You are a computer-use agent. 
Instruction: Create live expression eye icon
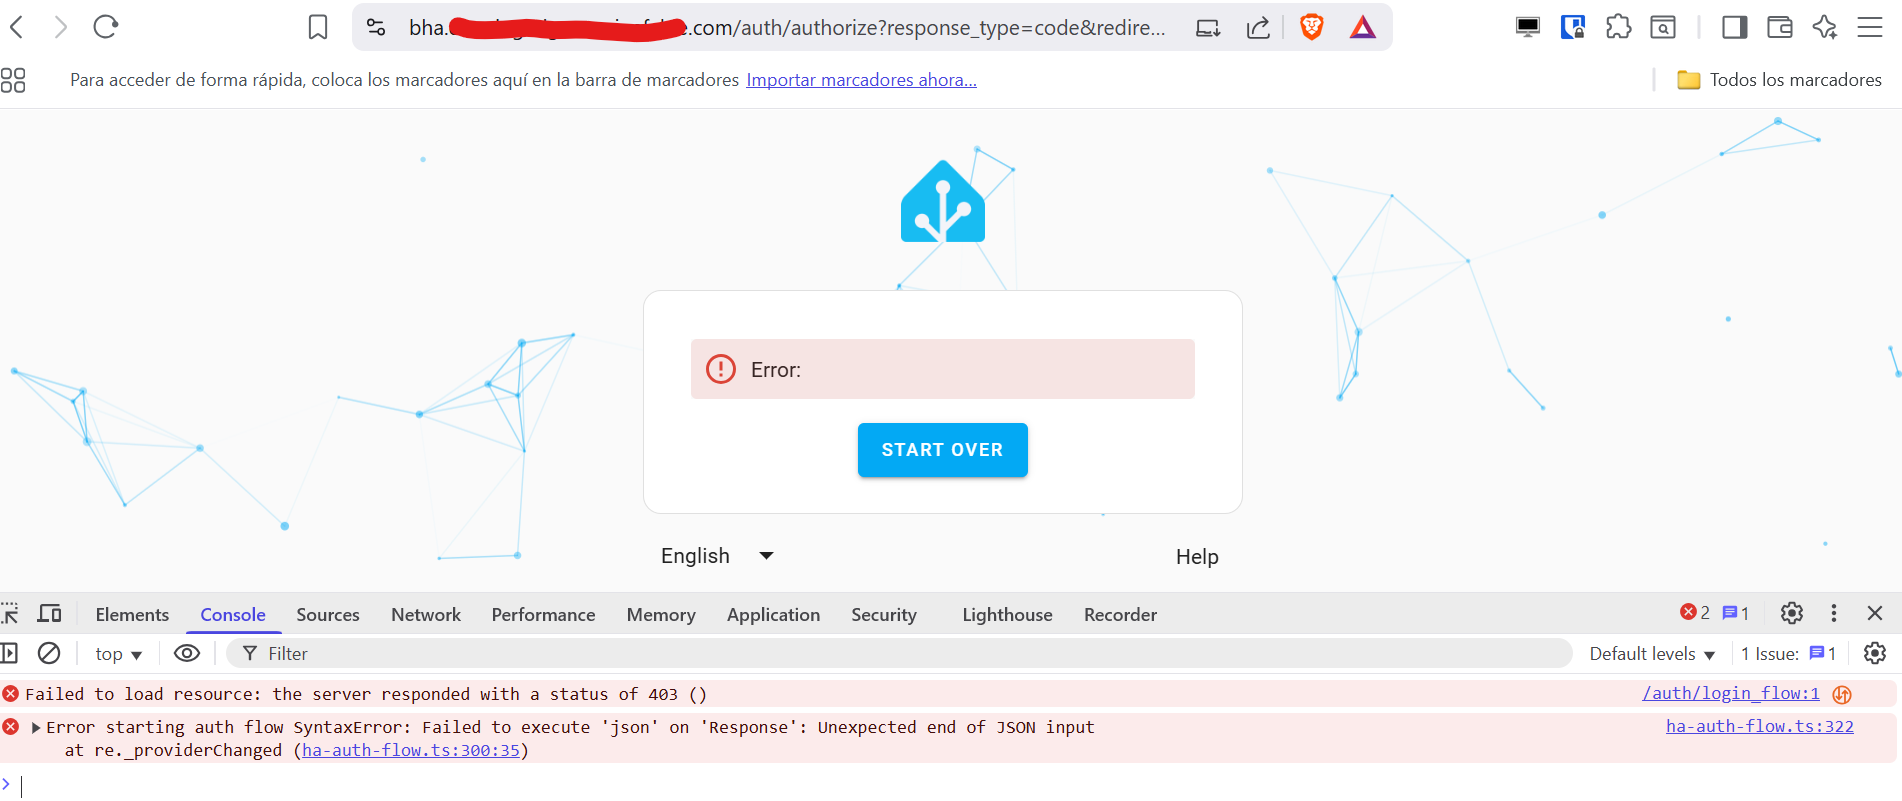tap(187, 653)
